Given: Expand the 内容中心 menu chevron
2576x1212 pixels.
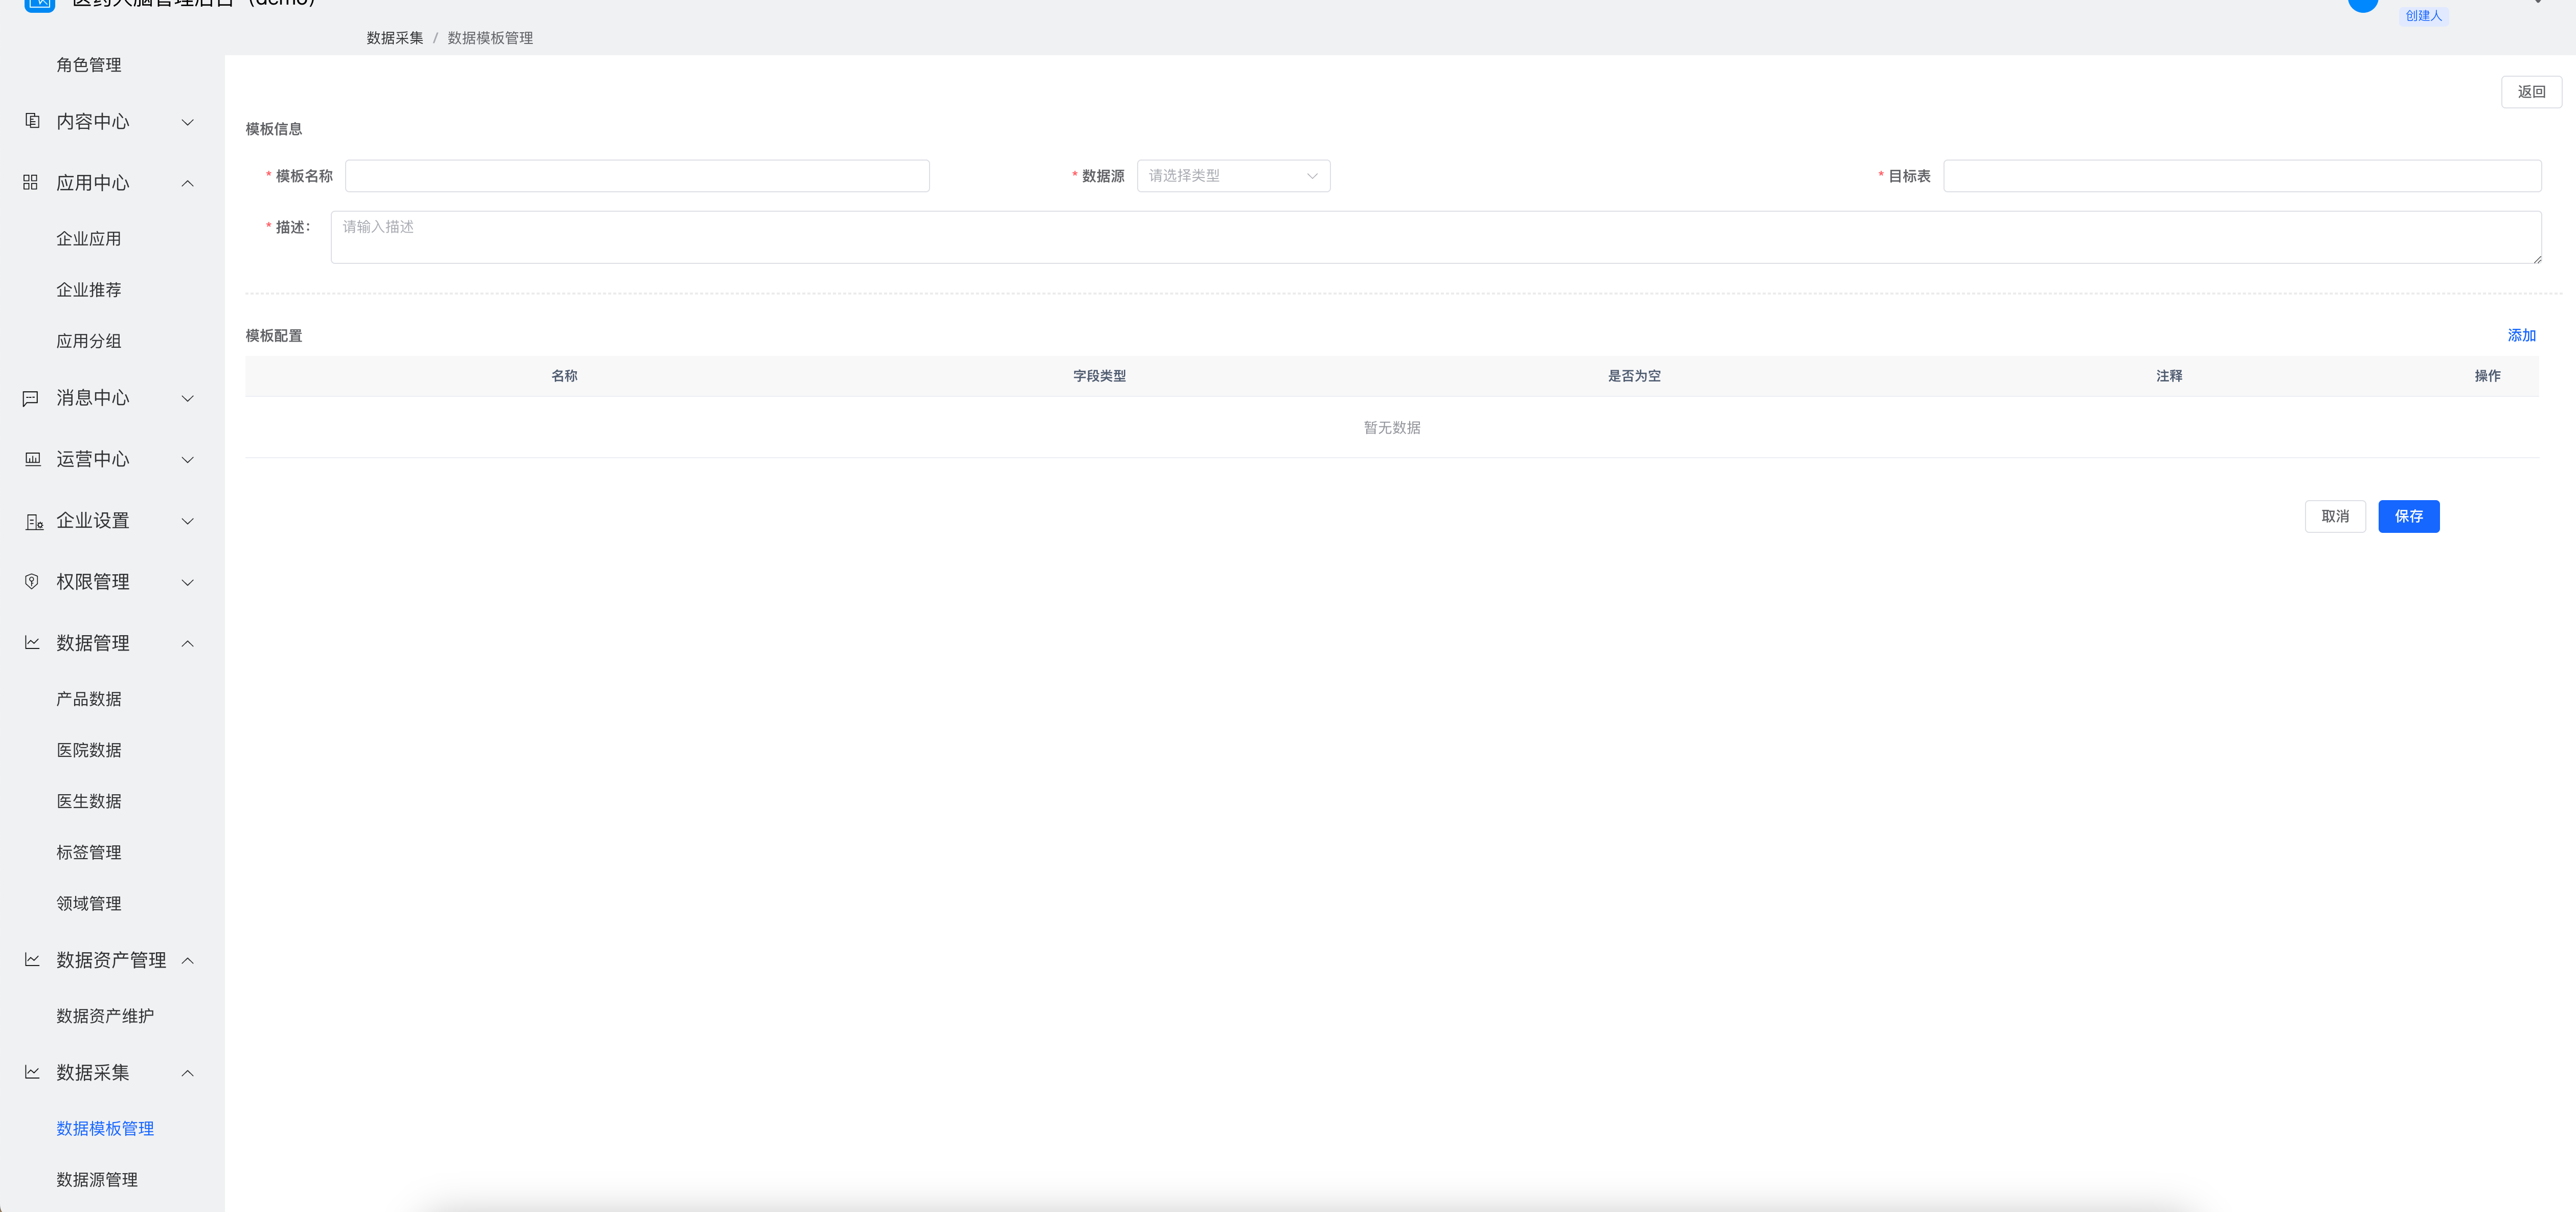Looking at the screenshot, I should pyautogui.click(x=187, y=122).
